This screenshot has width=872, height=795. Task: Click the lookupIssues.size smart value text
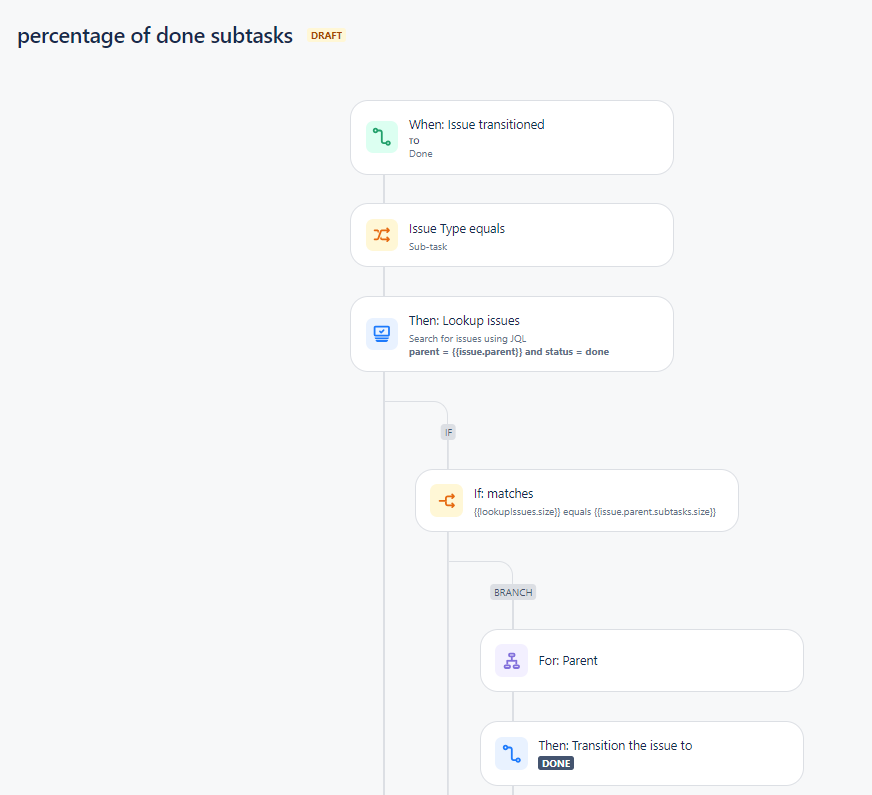tap(517, 511)
